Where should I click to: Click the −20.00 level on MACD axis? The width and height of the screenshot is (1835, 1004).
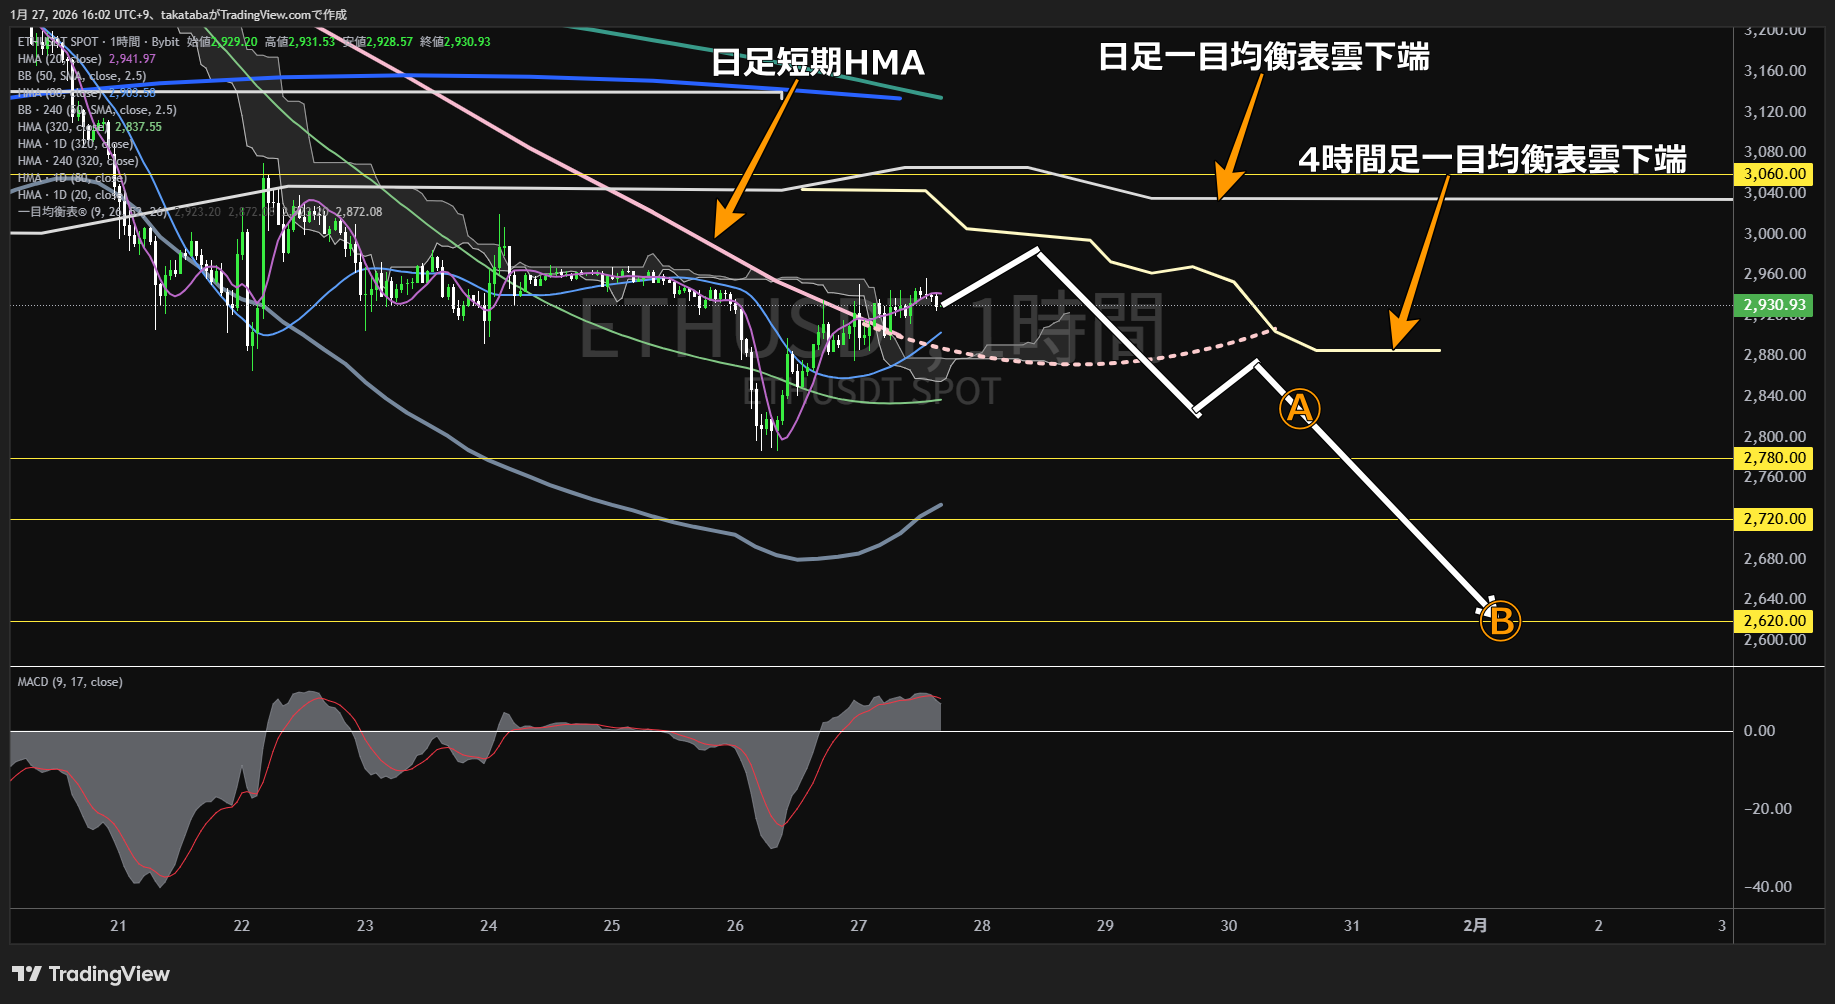click(x=1767, y=809)
